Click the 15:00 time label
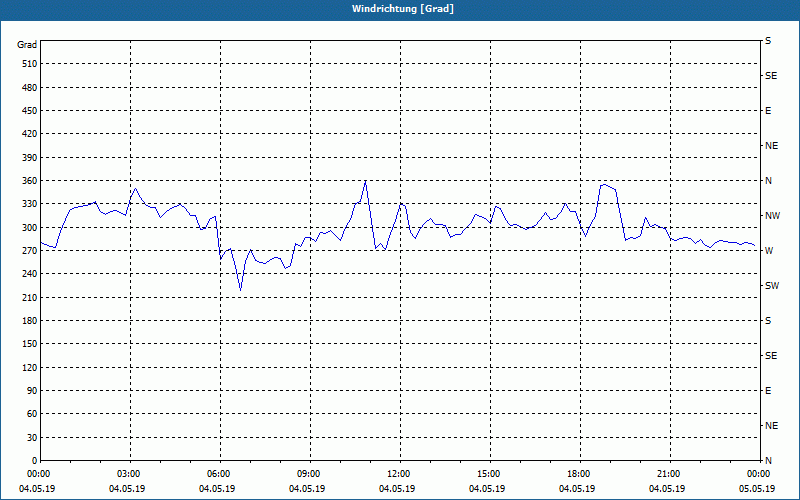 488,474
